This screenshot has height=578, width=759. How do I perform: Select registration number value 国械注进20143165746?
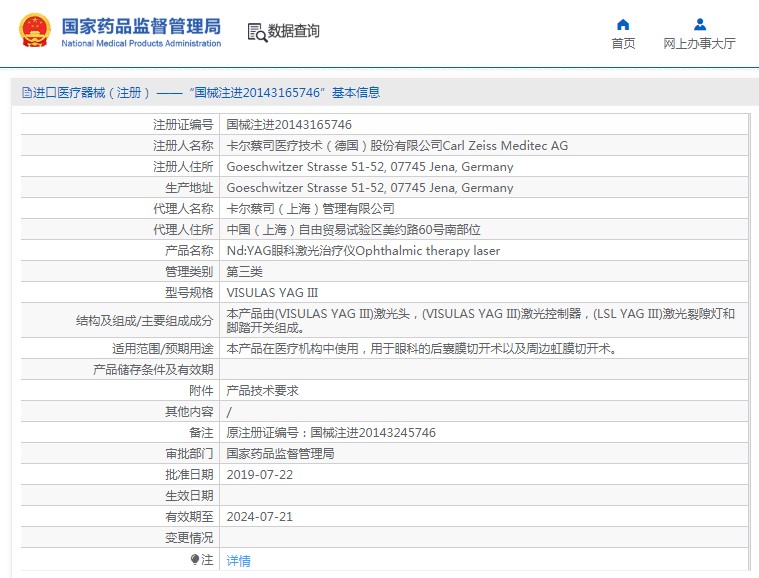click(x=289, y=124)
